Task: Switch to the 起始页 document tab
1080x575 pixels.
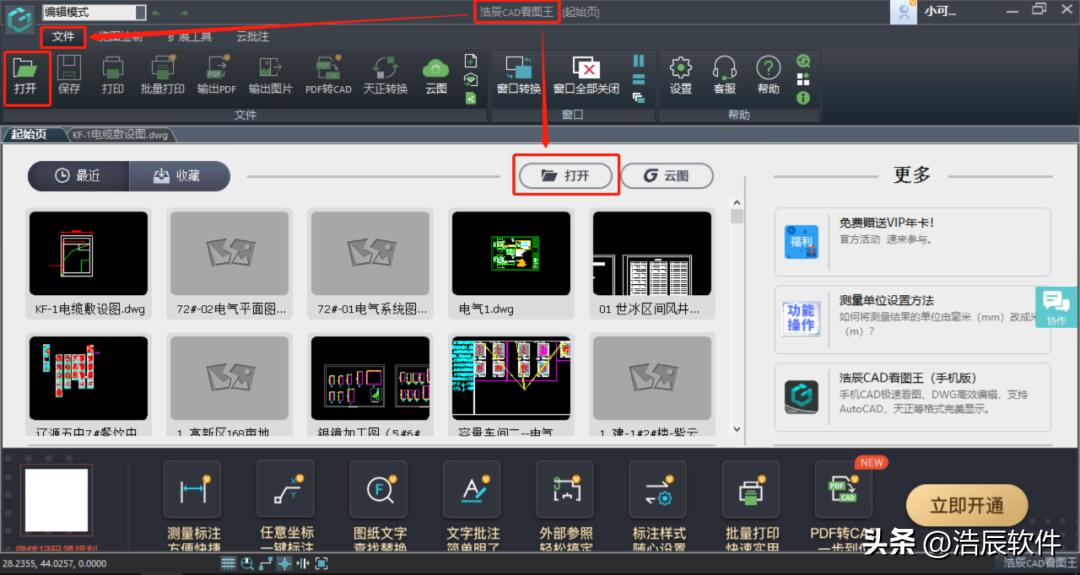Action: [29, 134]
